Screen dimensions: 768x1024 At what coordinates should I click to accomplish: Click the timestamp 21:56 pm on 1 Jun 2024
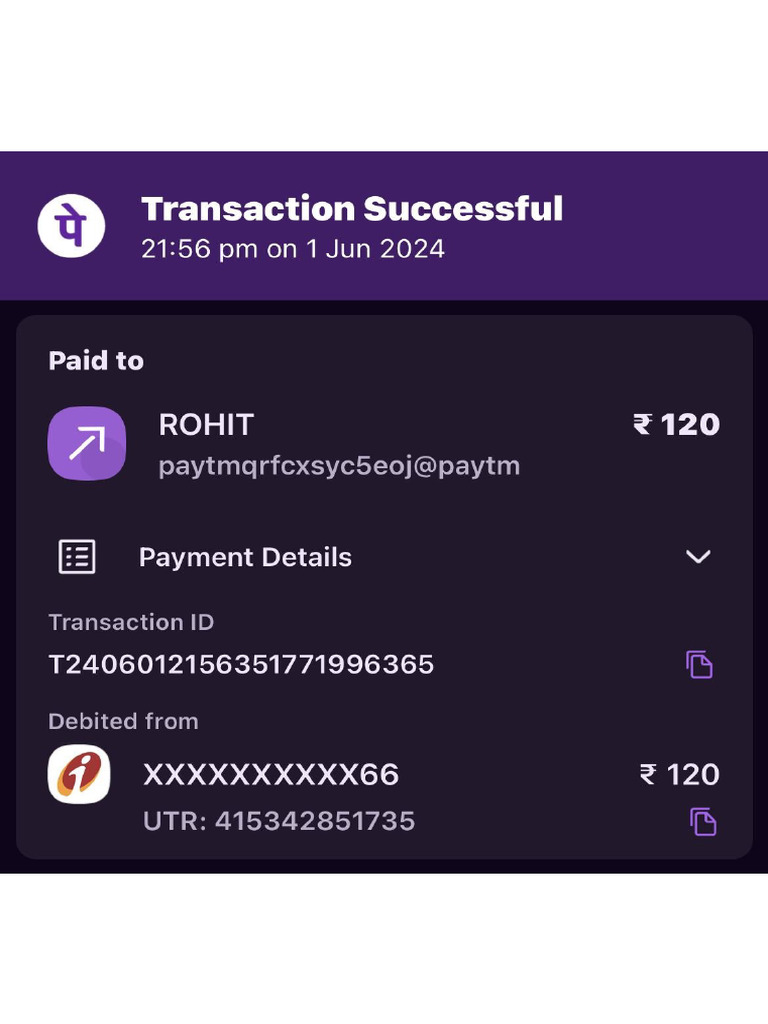(x=293, y=248)
